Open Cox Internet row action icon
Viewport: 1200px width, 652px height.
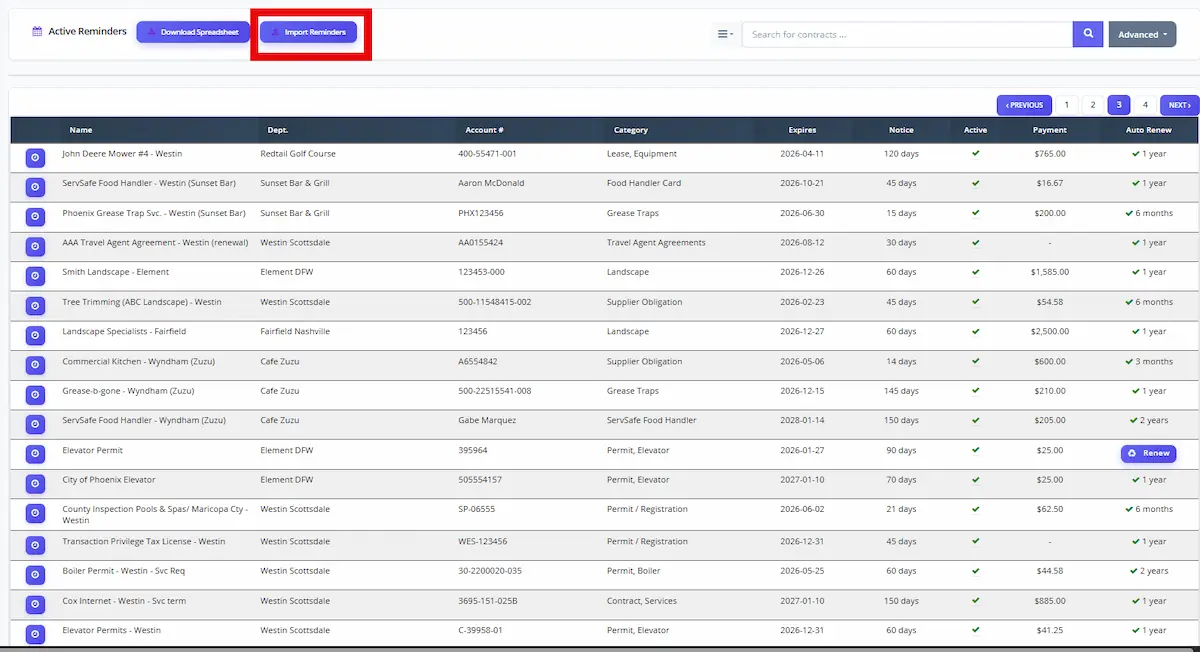tap(35, 604)
